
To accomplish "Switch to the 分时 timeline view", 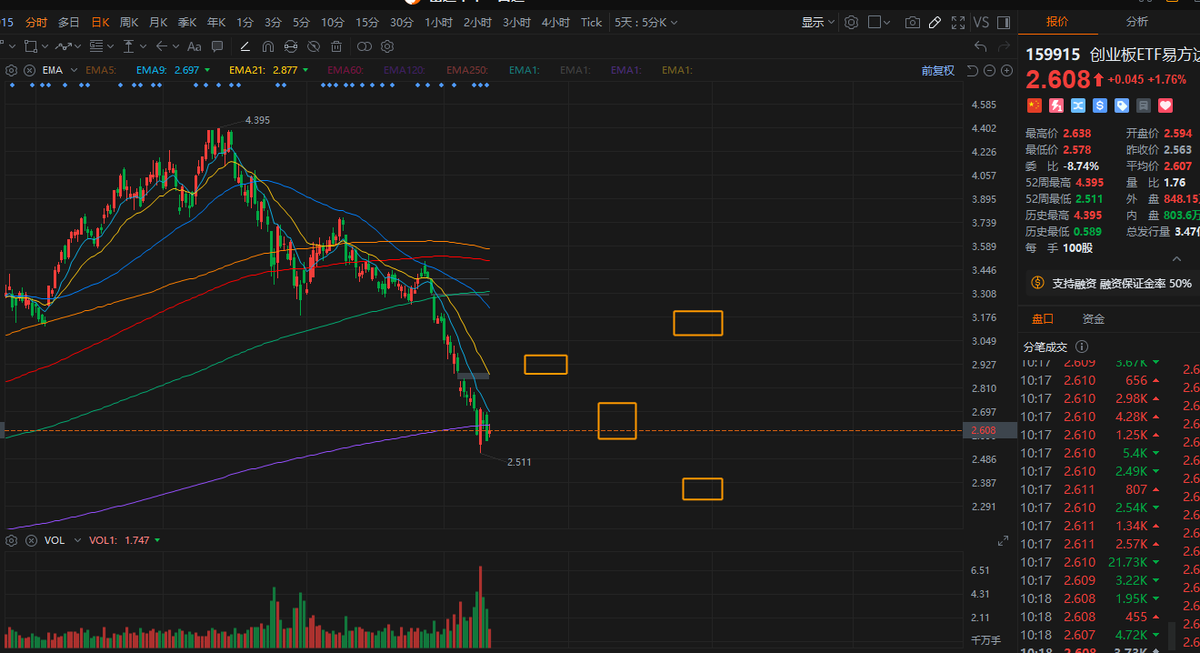I will pos(36,22).
